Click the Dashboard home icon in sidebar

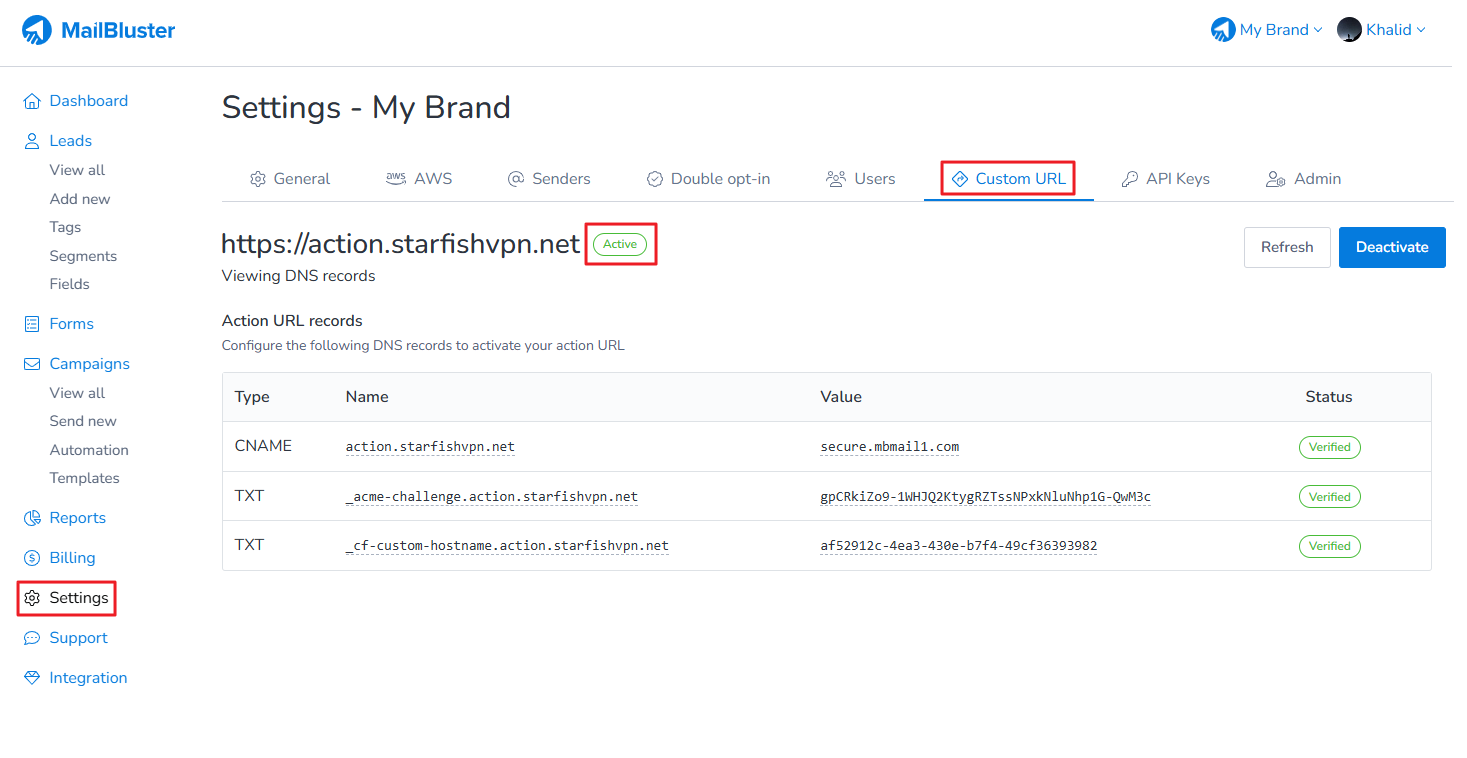32,101
